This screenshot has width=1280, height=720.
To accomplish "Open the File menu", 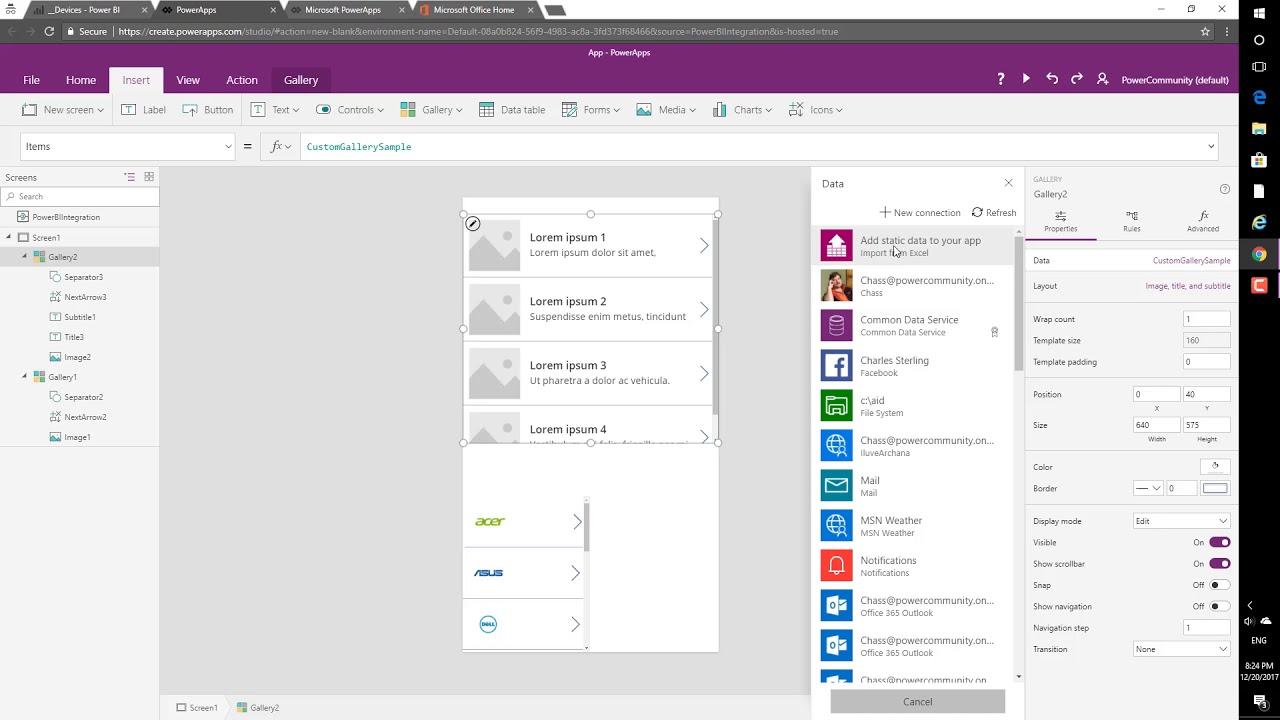I will pos(32,80).
